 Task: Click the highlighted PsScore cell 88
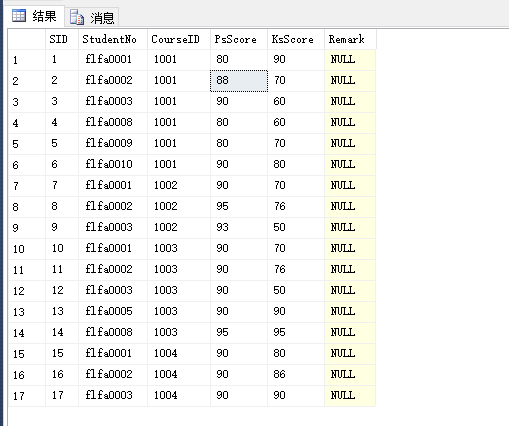coord(239,81)
